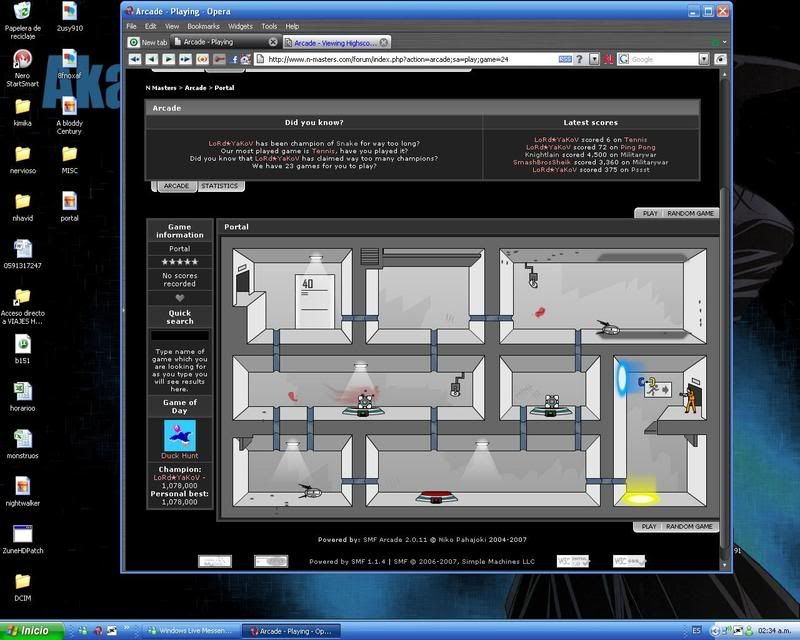Click the ES language indicator in the tray

click(696, 631)
